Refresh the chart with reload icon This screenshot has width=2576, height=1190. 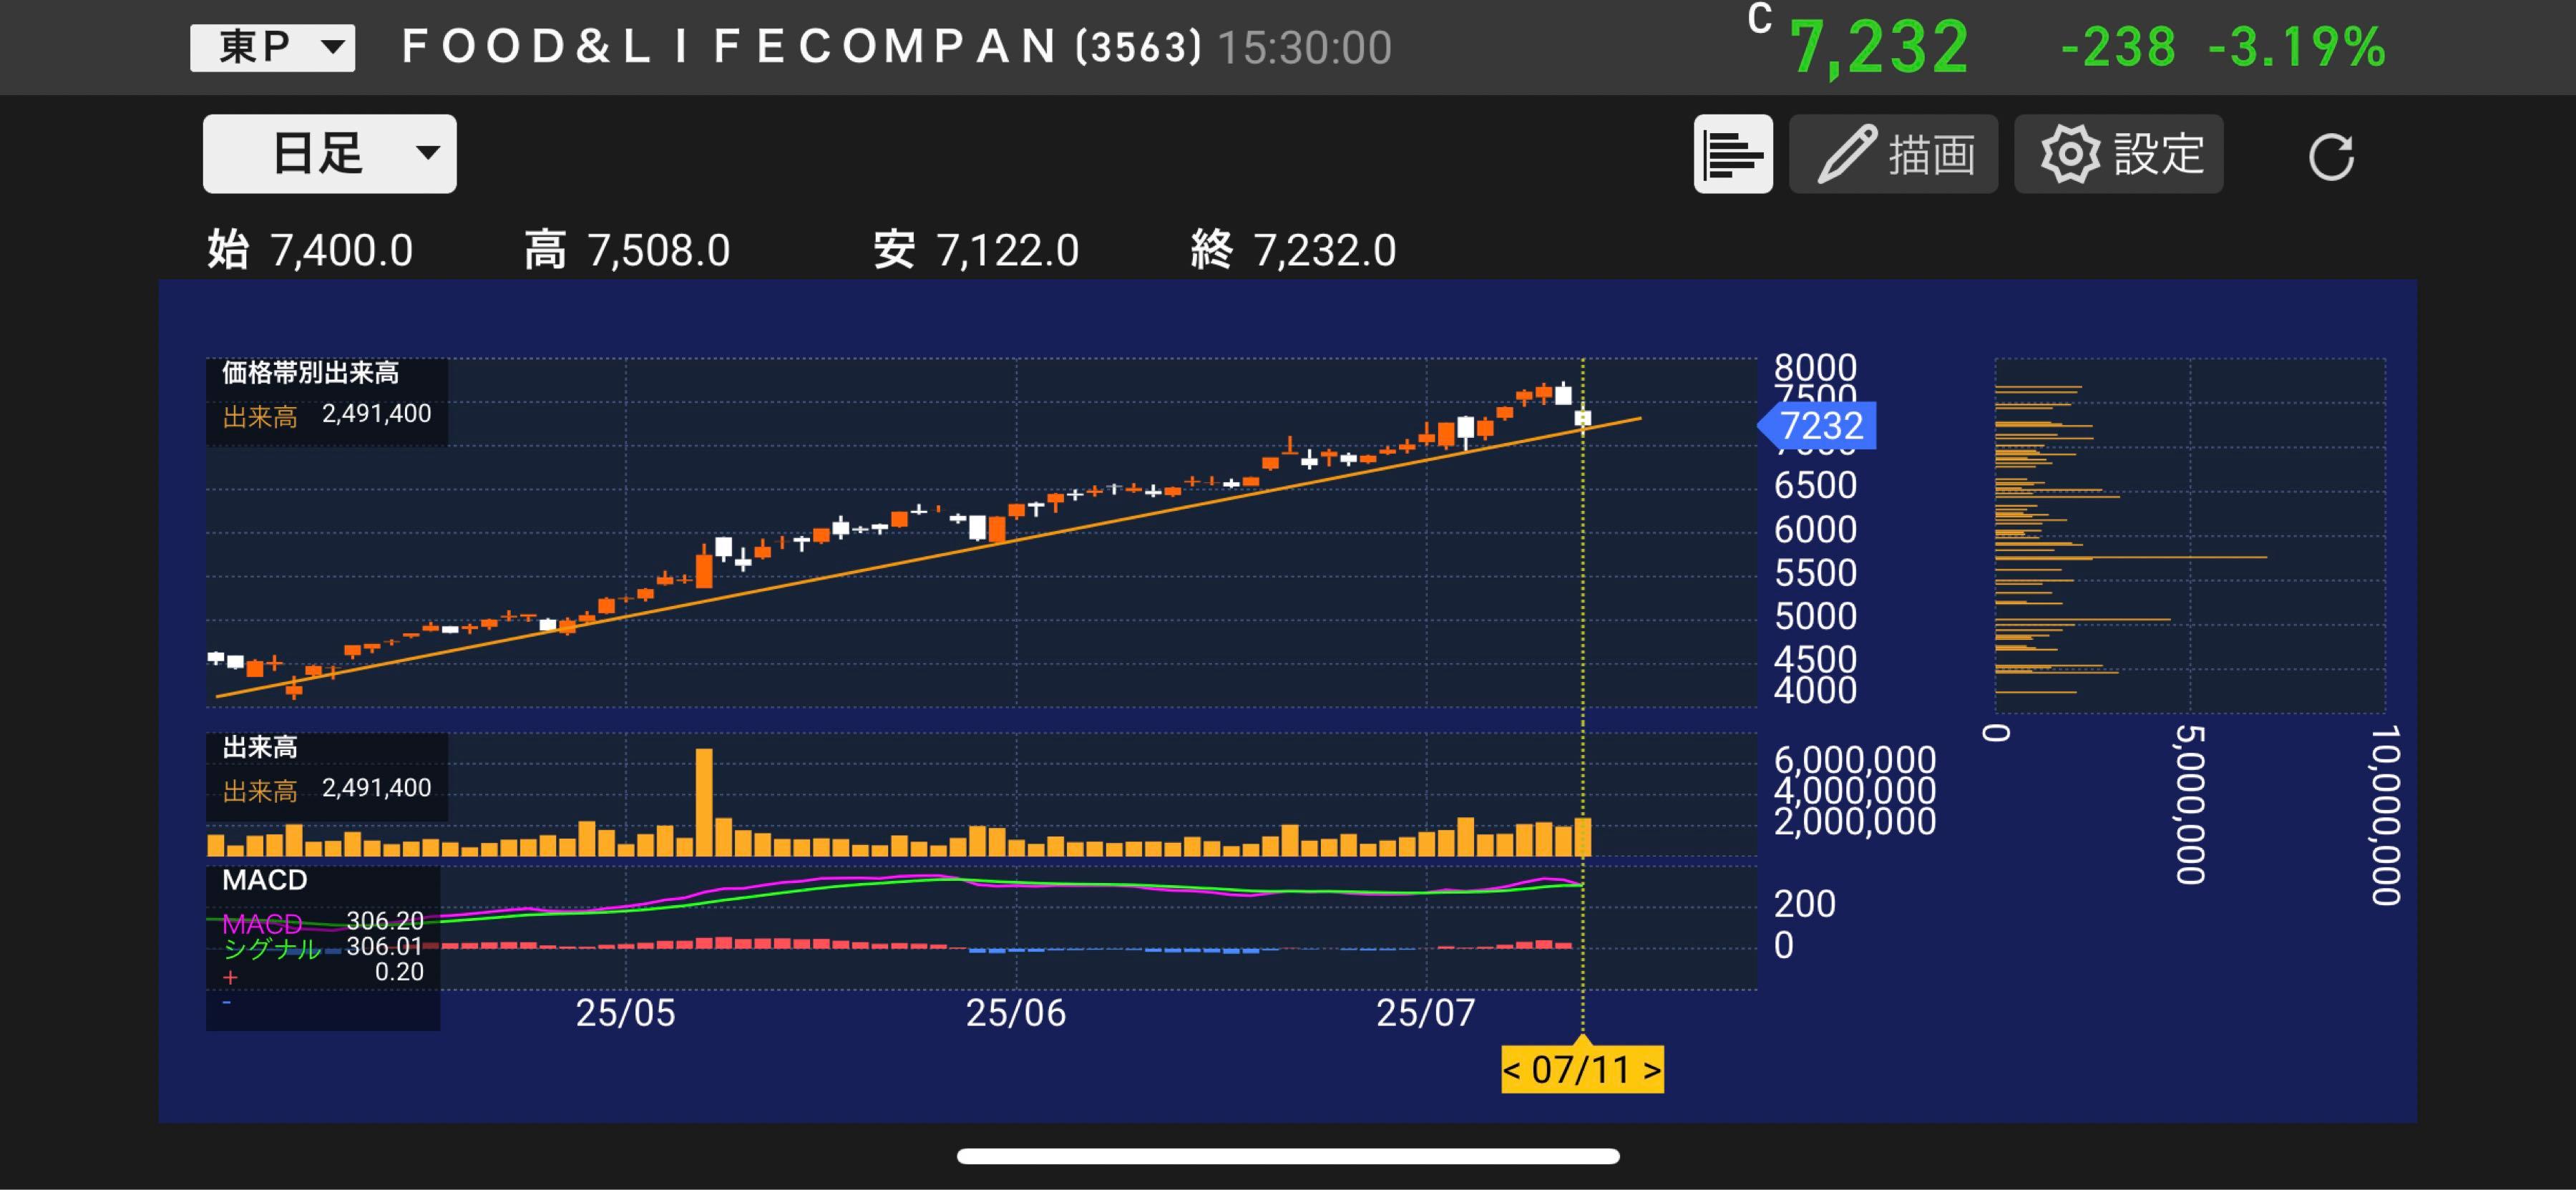2330,157
